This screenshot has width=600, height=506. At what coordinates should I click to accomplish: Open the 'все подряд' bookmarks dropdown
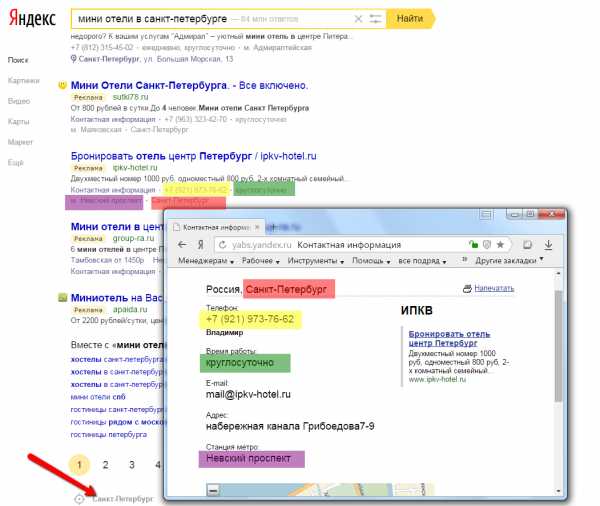[422, 261]
